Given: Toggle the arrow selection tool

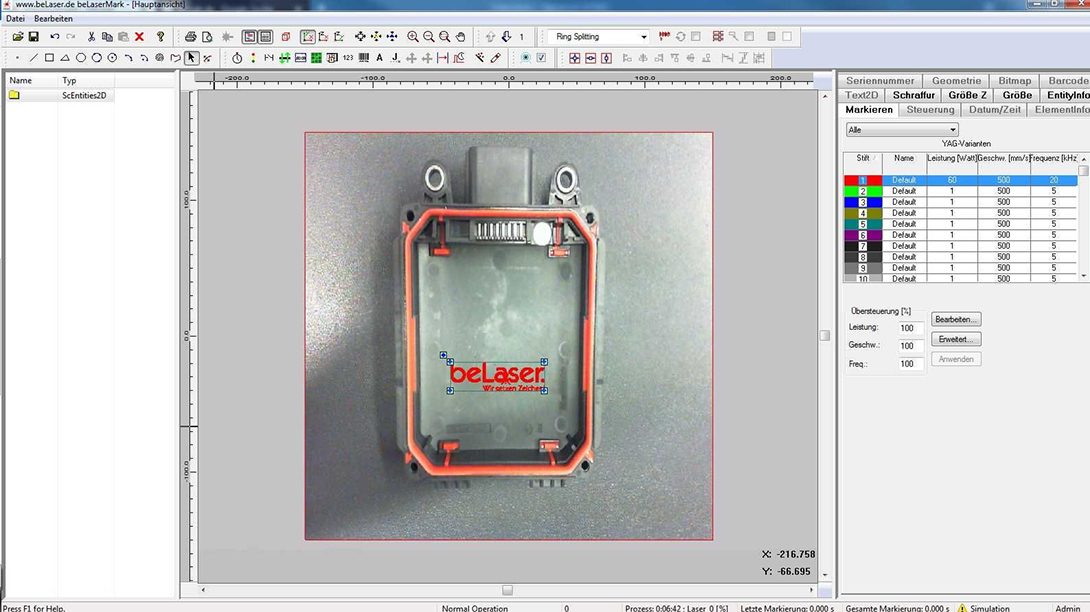Looking at the screenshot, I should 191,58.
